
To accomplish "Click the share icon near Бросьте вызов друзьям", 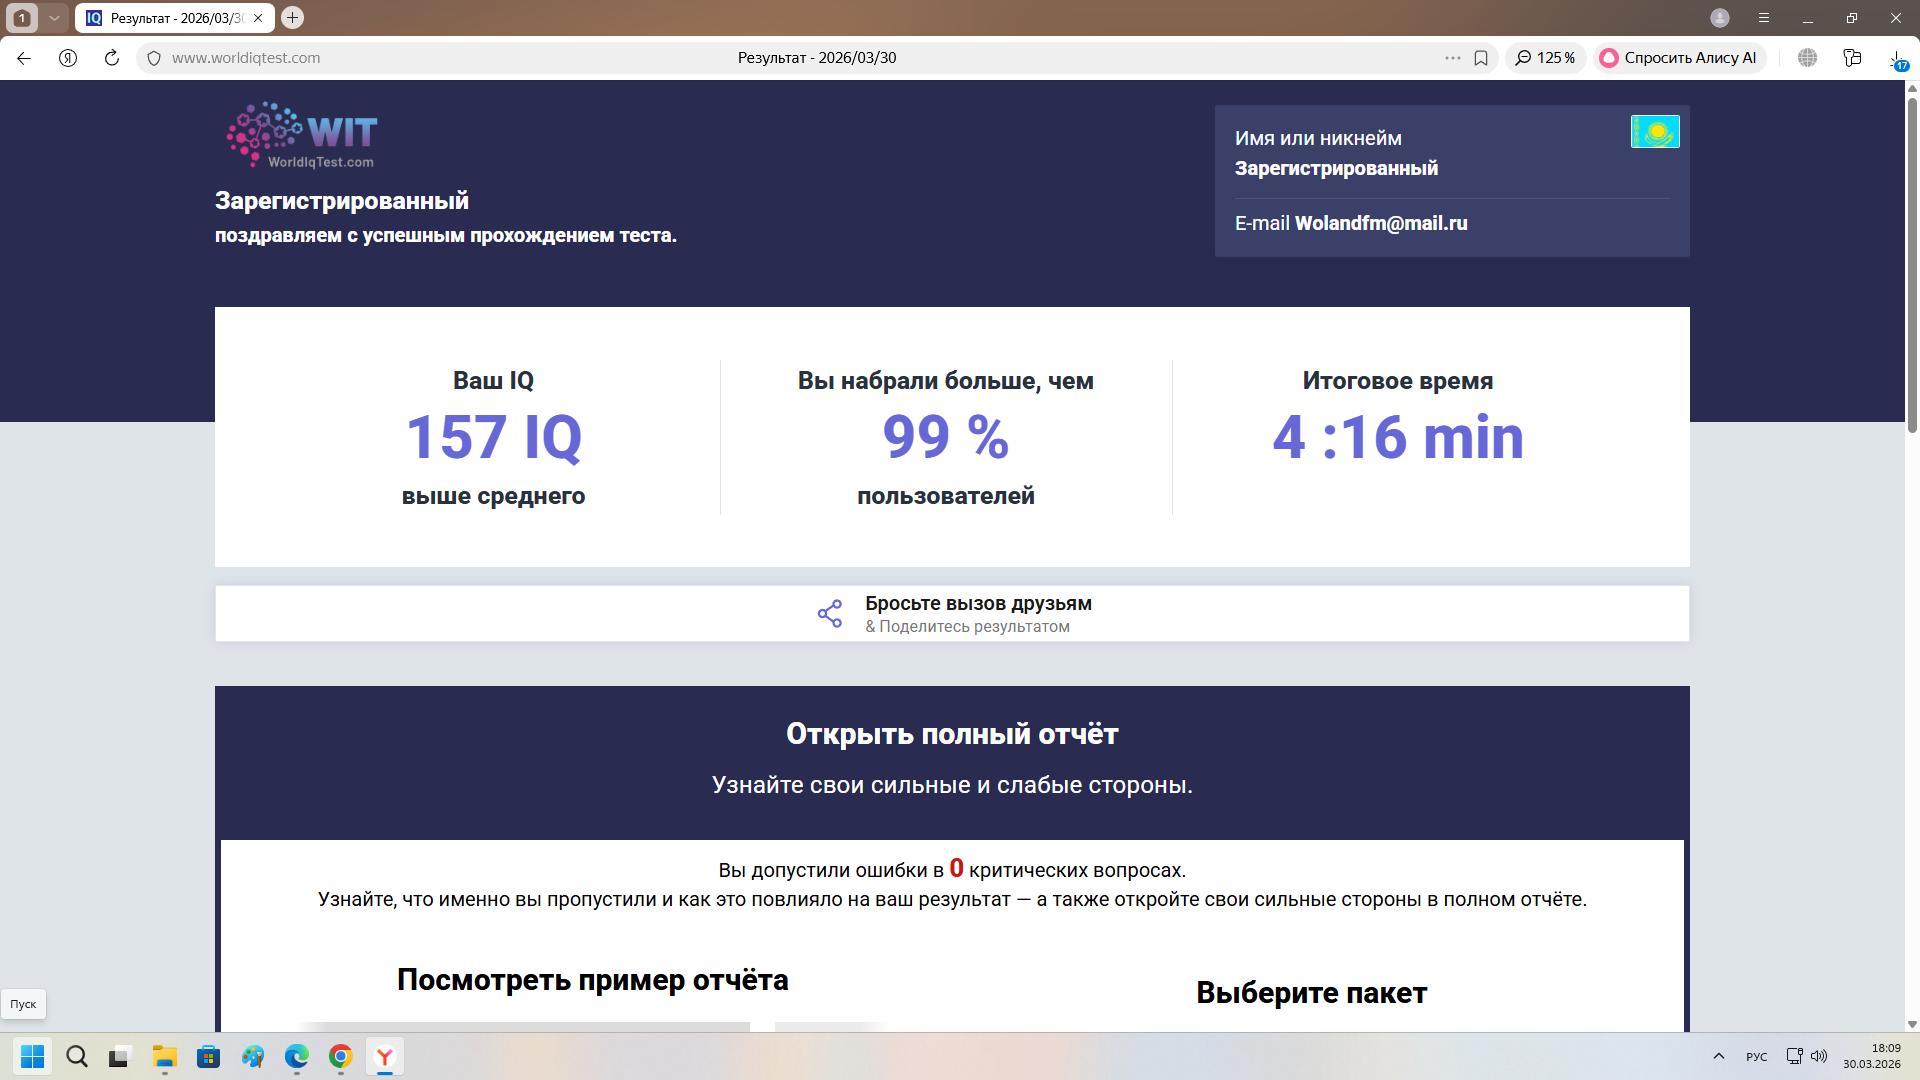I will [x=829, y=613].
